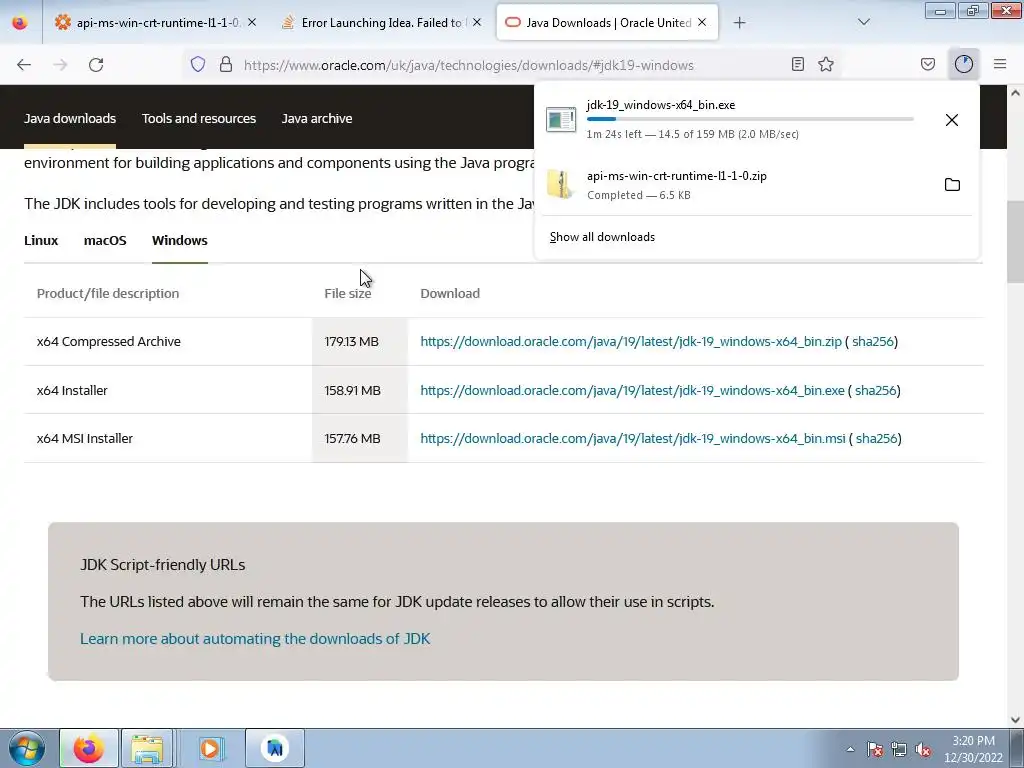Click the forward navigation arrow
The width and height of the screenshot is (1024, 768).
pyautogui.click(x=60, y=65)
